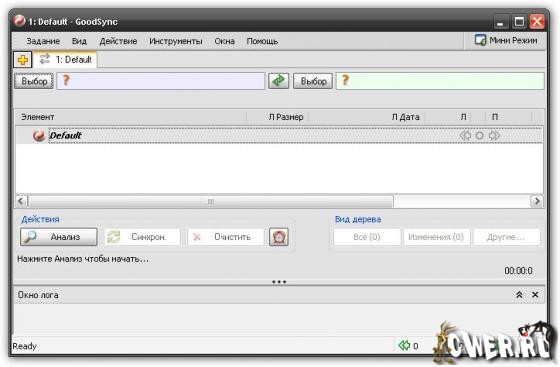Click the circle no-copy icon in the Default row
The image size is (560, 367).
[480, 135]
